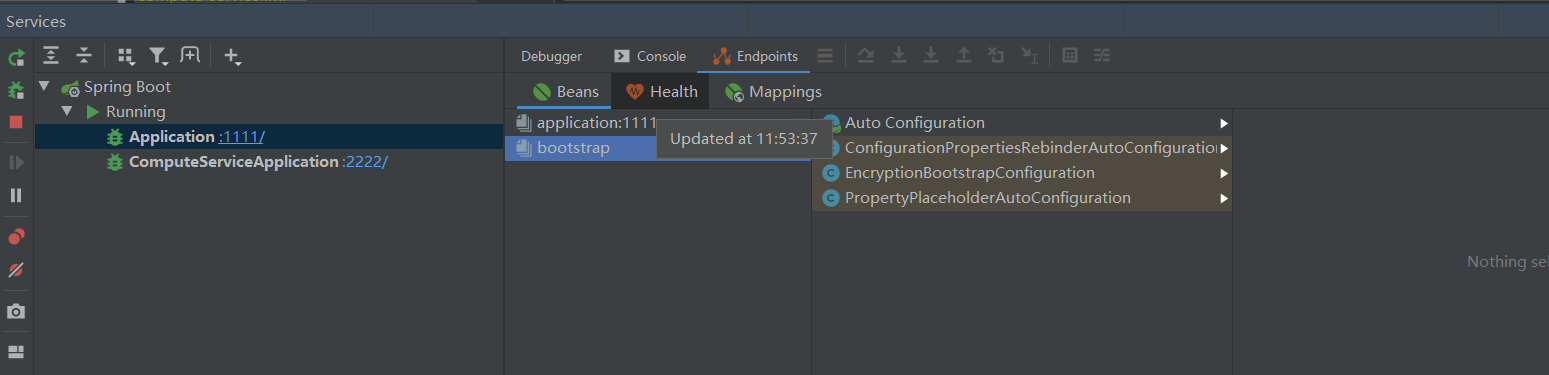Screen dimensions: 1549x375
Task: Click Show Execution Point icon
Action: tap(866, 56)
